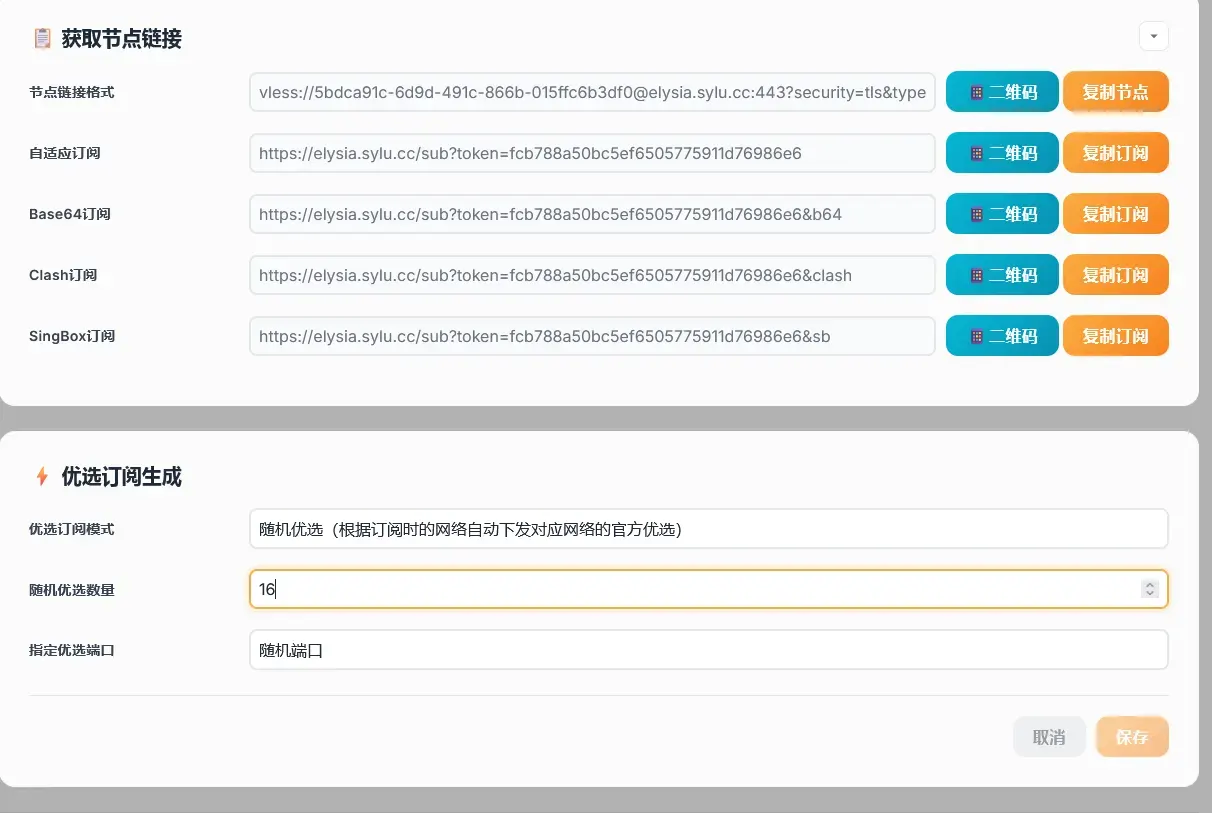Screen dimensions: 1212x813
Task: Click the 指定优选端口 label
Action: 72,650
